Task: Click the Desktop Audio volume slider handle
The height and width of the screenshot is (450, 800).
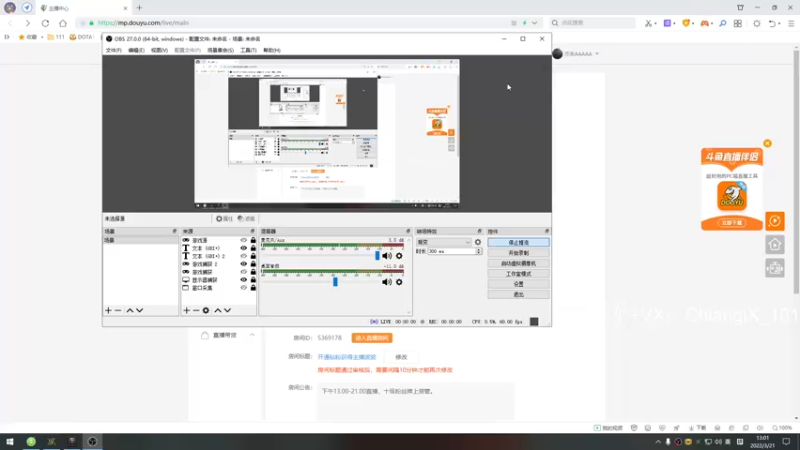Action: [x=335, y=282]
